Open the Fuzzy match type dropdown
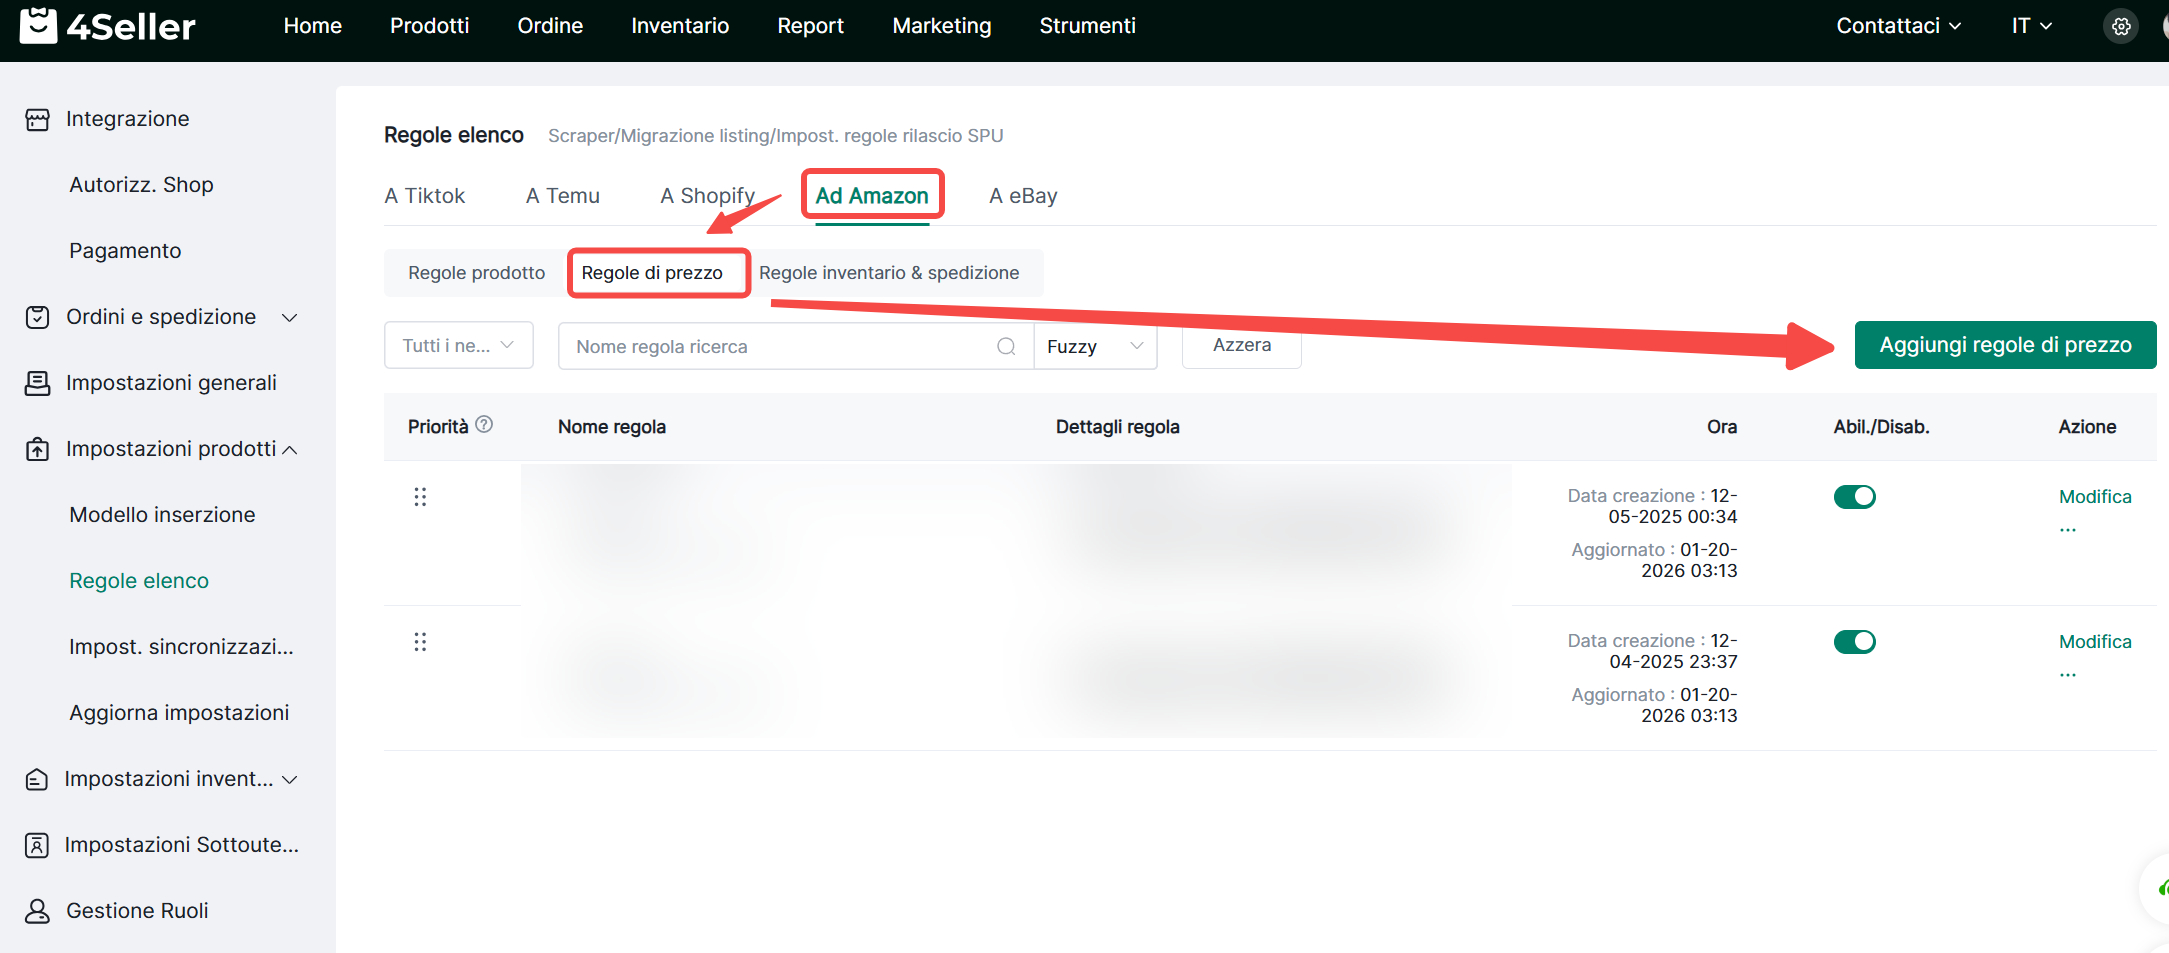Screen dimensions: 2169x953 coord(1095,347)
